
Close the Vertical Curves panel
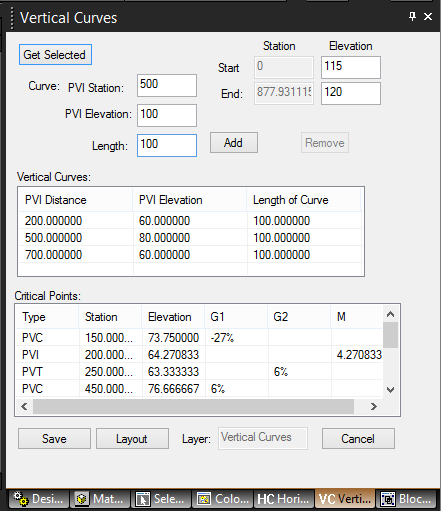pos(428,16)
